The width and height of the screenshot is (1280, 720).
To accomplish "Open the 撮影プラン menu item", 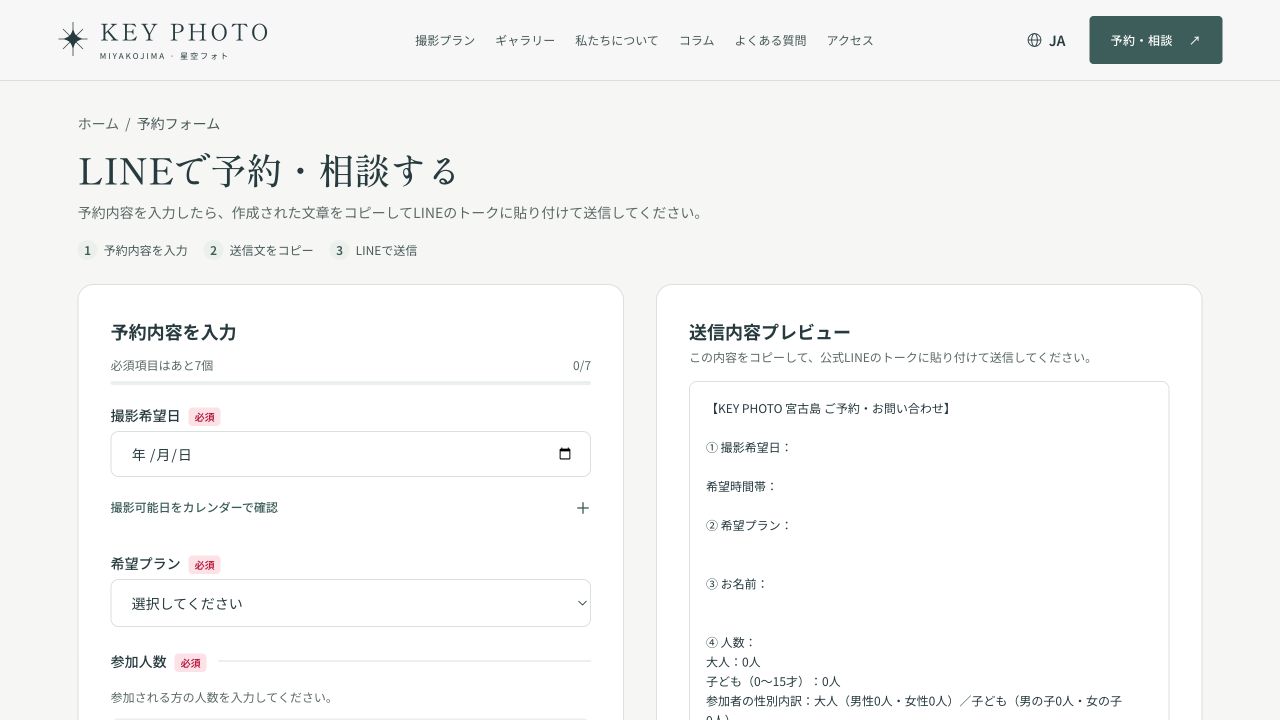I will [445, 40].
